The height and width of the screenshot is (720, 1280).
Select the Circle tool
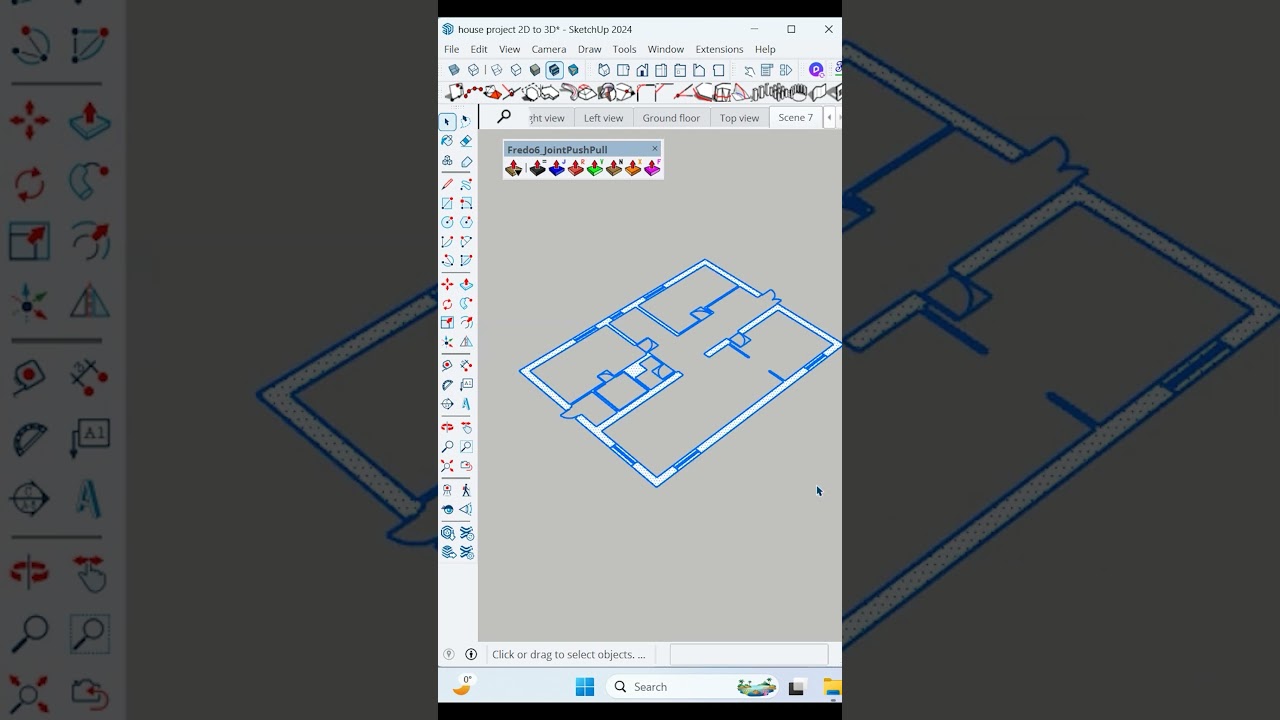pyautogui.click(x=447, y=222)
